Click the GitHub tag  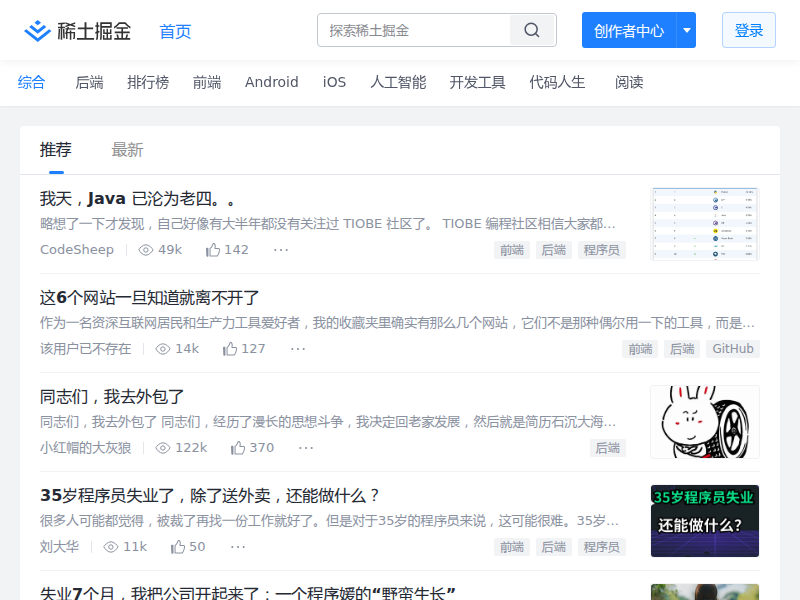click(x=732, y=349)
